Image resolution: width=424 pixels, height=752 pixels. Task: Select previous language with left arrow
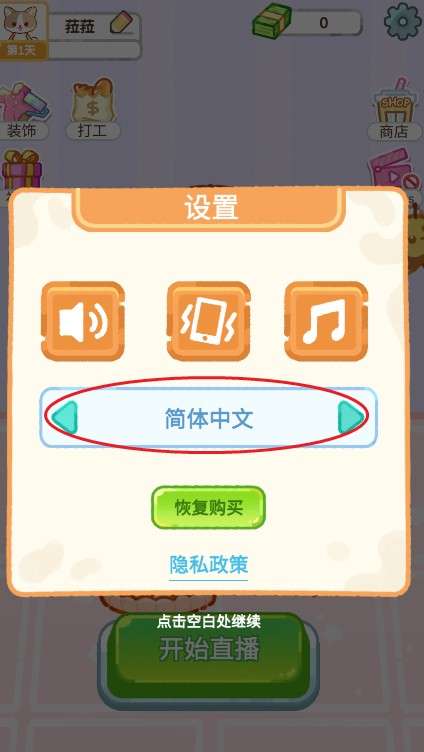64,418
